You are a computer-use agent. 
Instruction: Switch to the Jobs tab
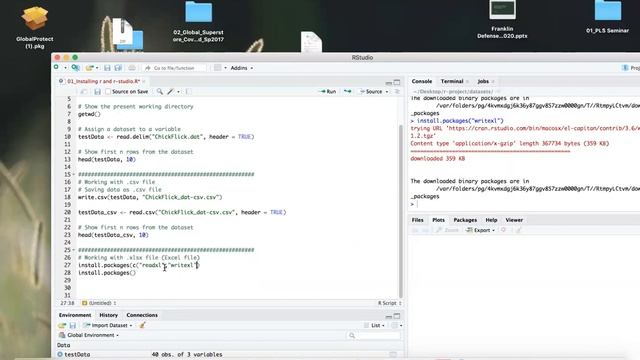coord(483,81)
